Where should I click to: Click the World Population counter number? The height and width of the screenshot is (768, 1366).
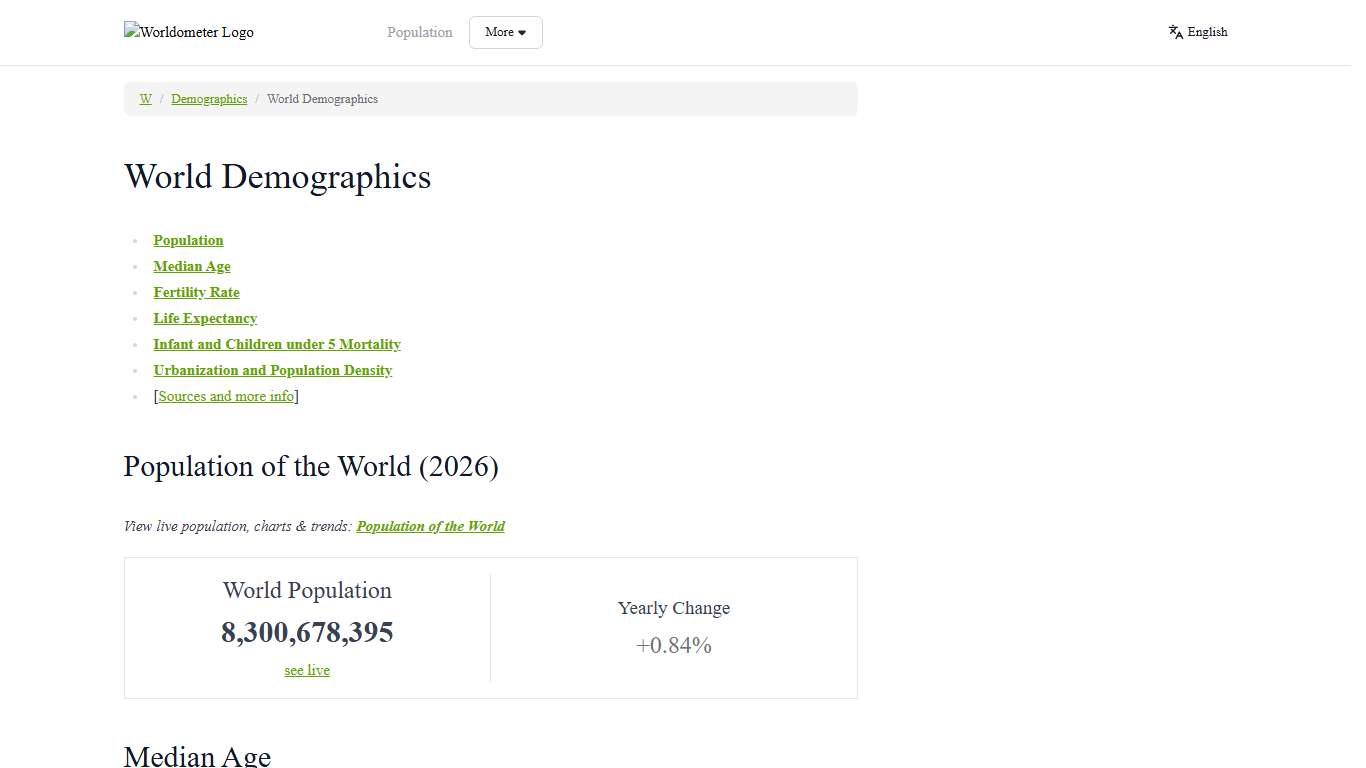[307, 632]
